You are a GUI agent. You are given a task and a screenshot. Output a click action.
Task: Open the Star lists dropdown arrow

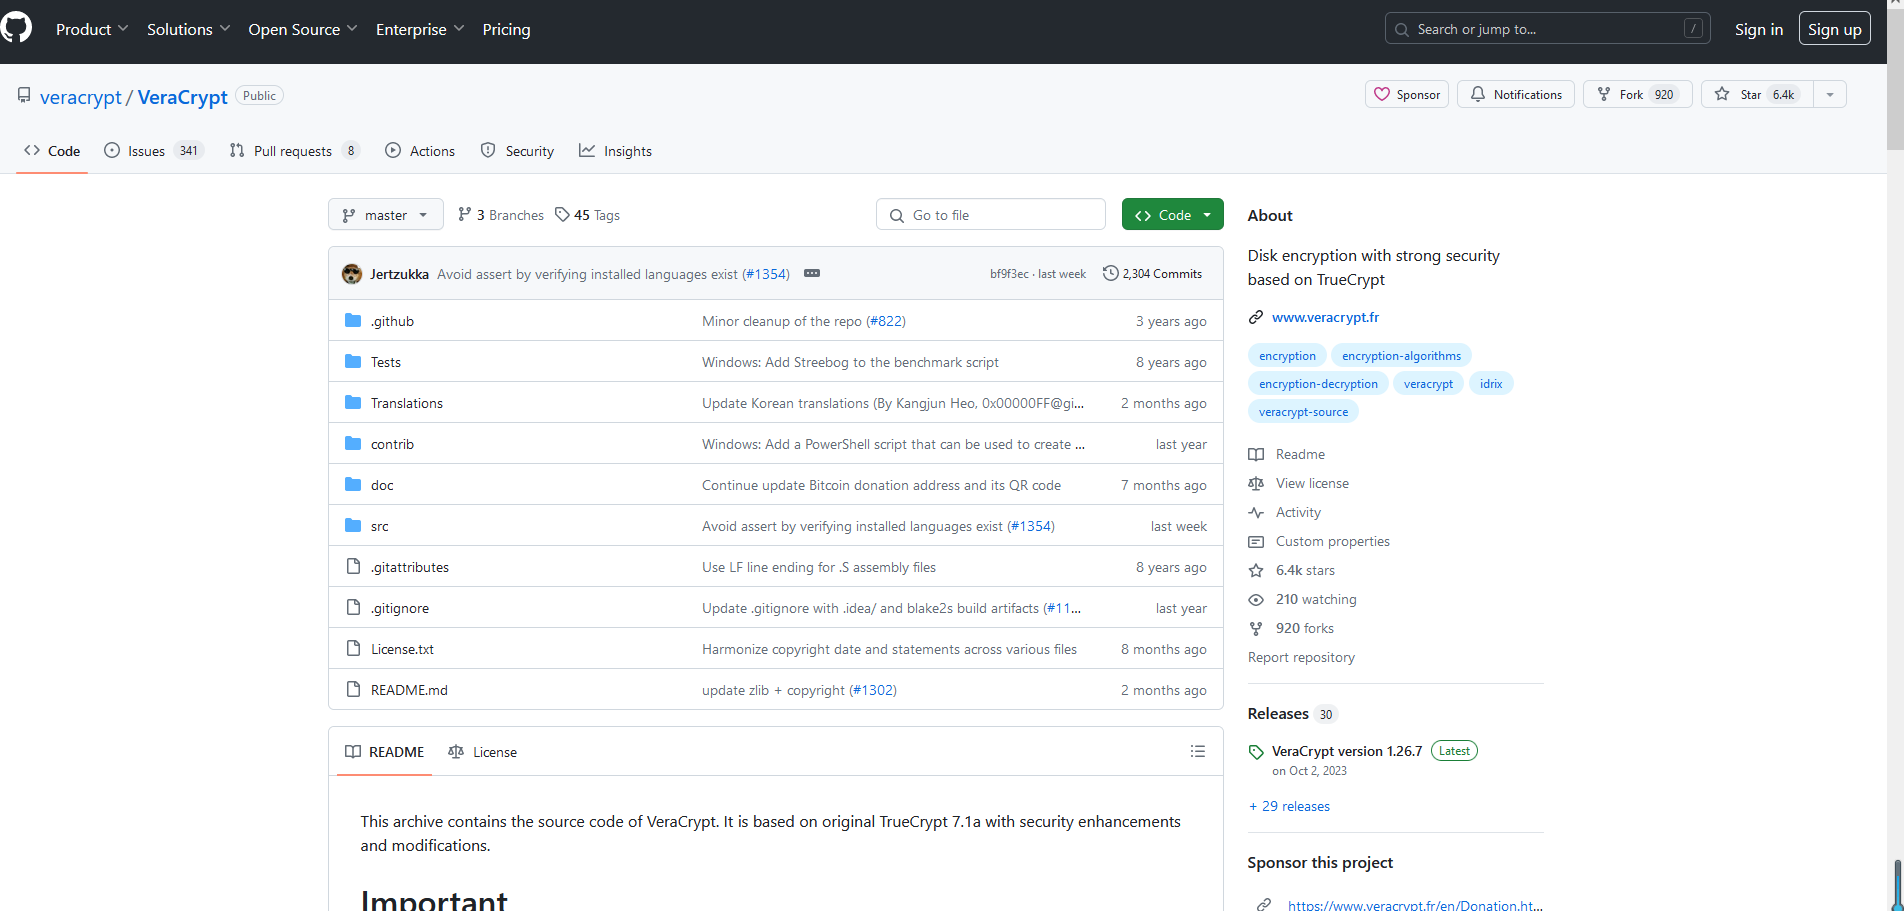[1830, 94]
